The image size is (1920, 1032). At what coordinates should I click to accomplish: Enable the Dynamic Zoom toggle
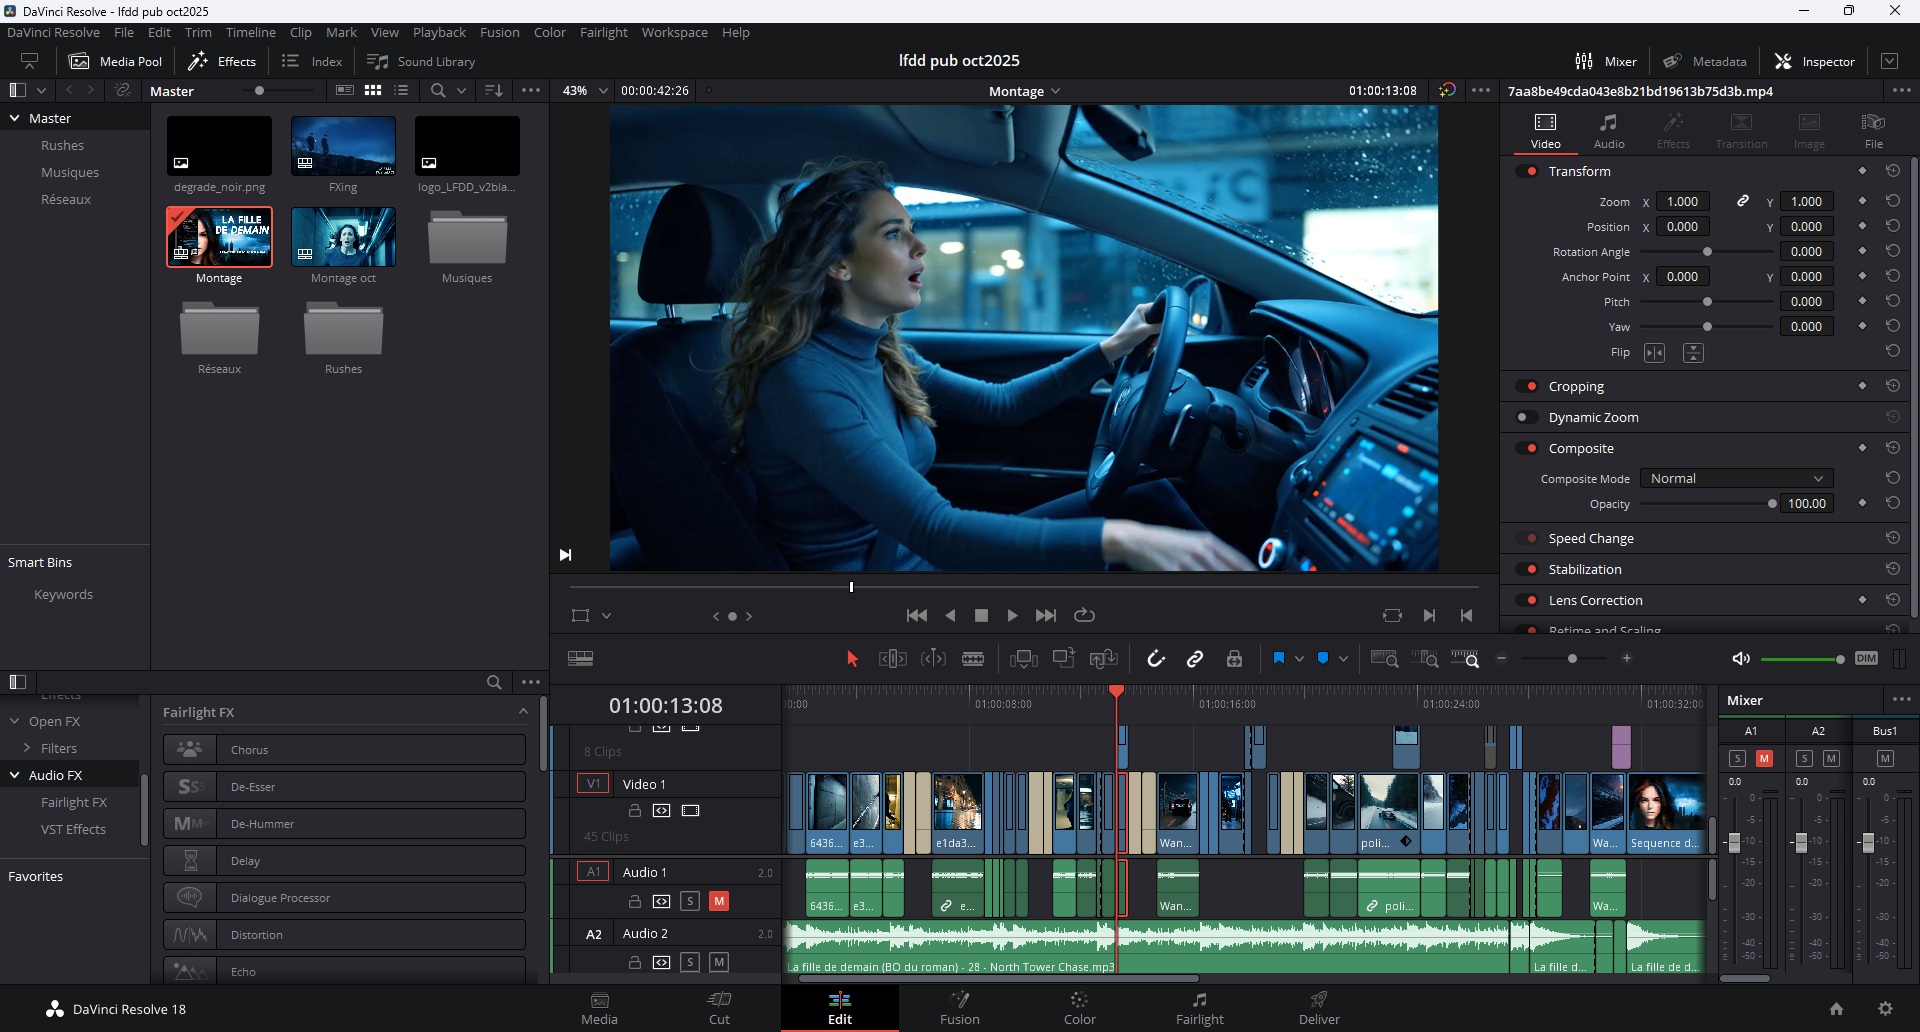(x=1526, y=417)
